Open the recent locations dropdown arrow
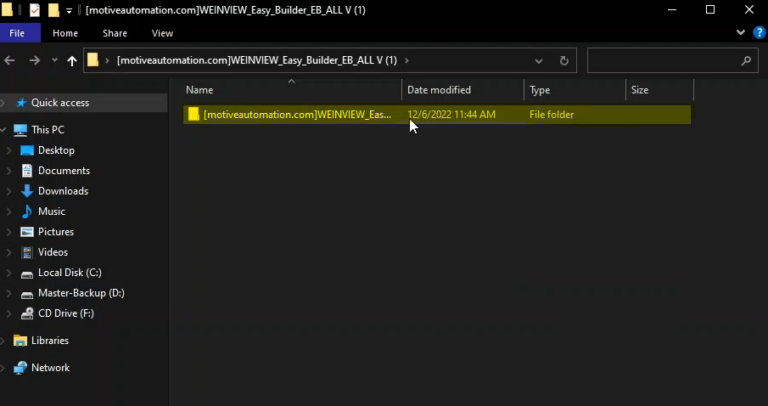768x406 pixels. [x=54, y=60]
